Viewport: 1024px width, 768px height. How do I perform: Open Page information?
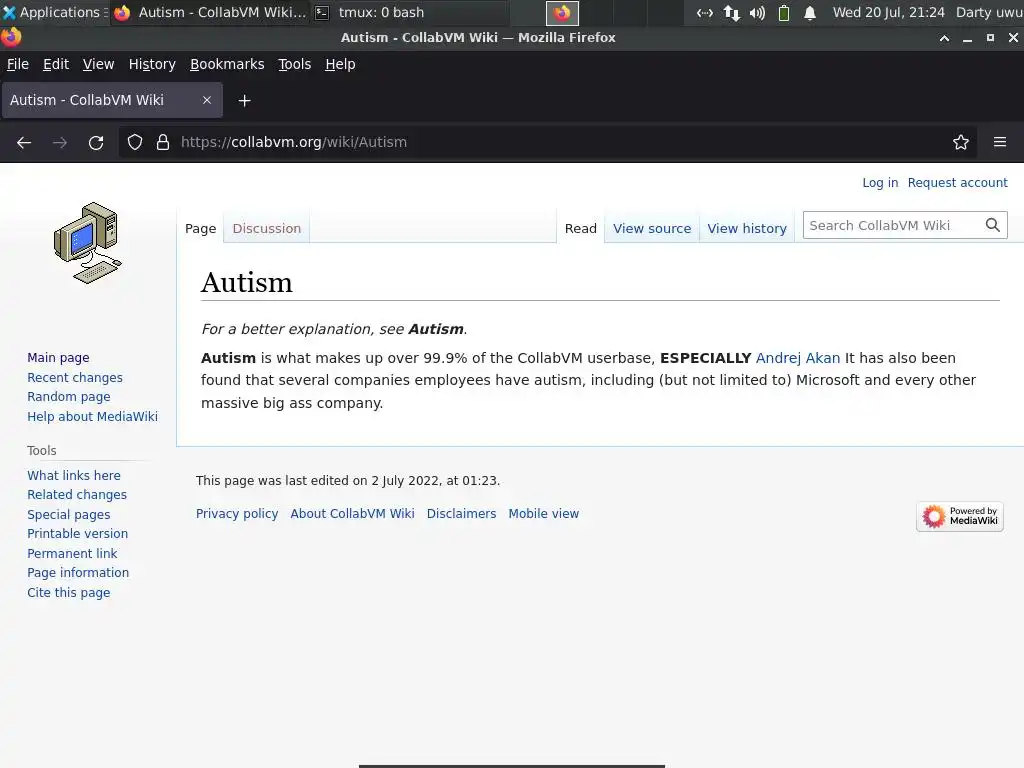coord(78,573)
